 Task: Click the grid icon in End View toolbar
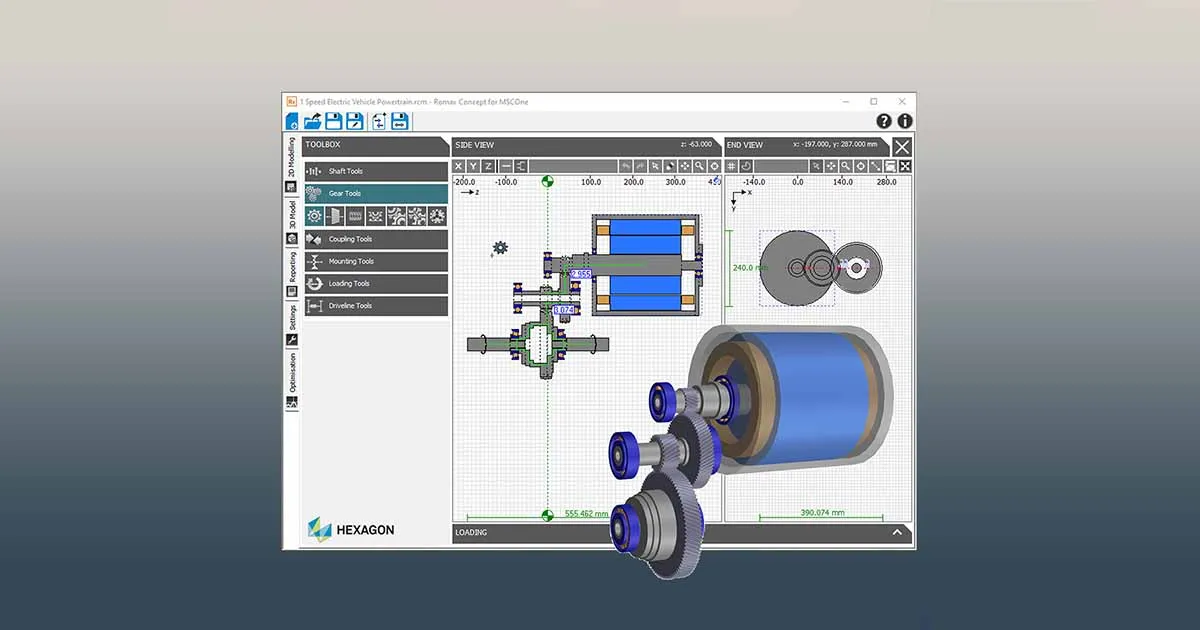(x=732, y=166)
